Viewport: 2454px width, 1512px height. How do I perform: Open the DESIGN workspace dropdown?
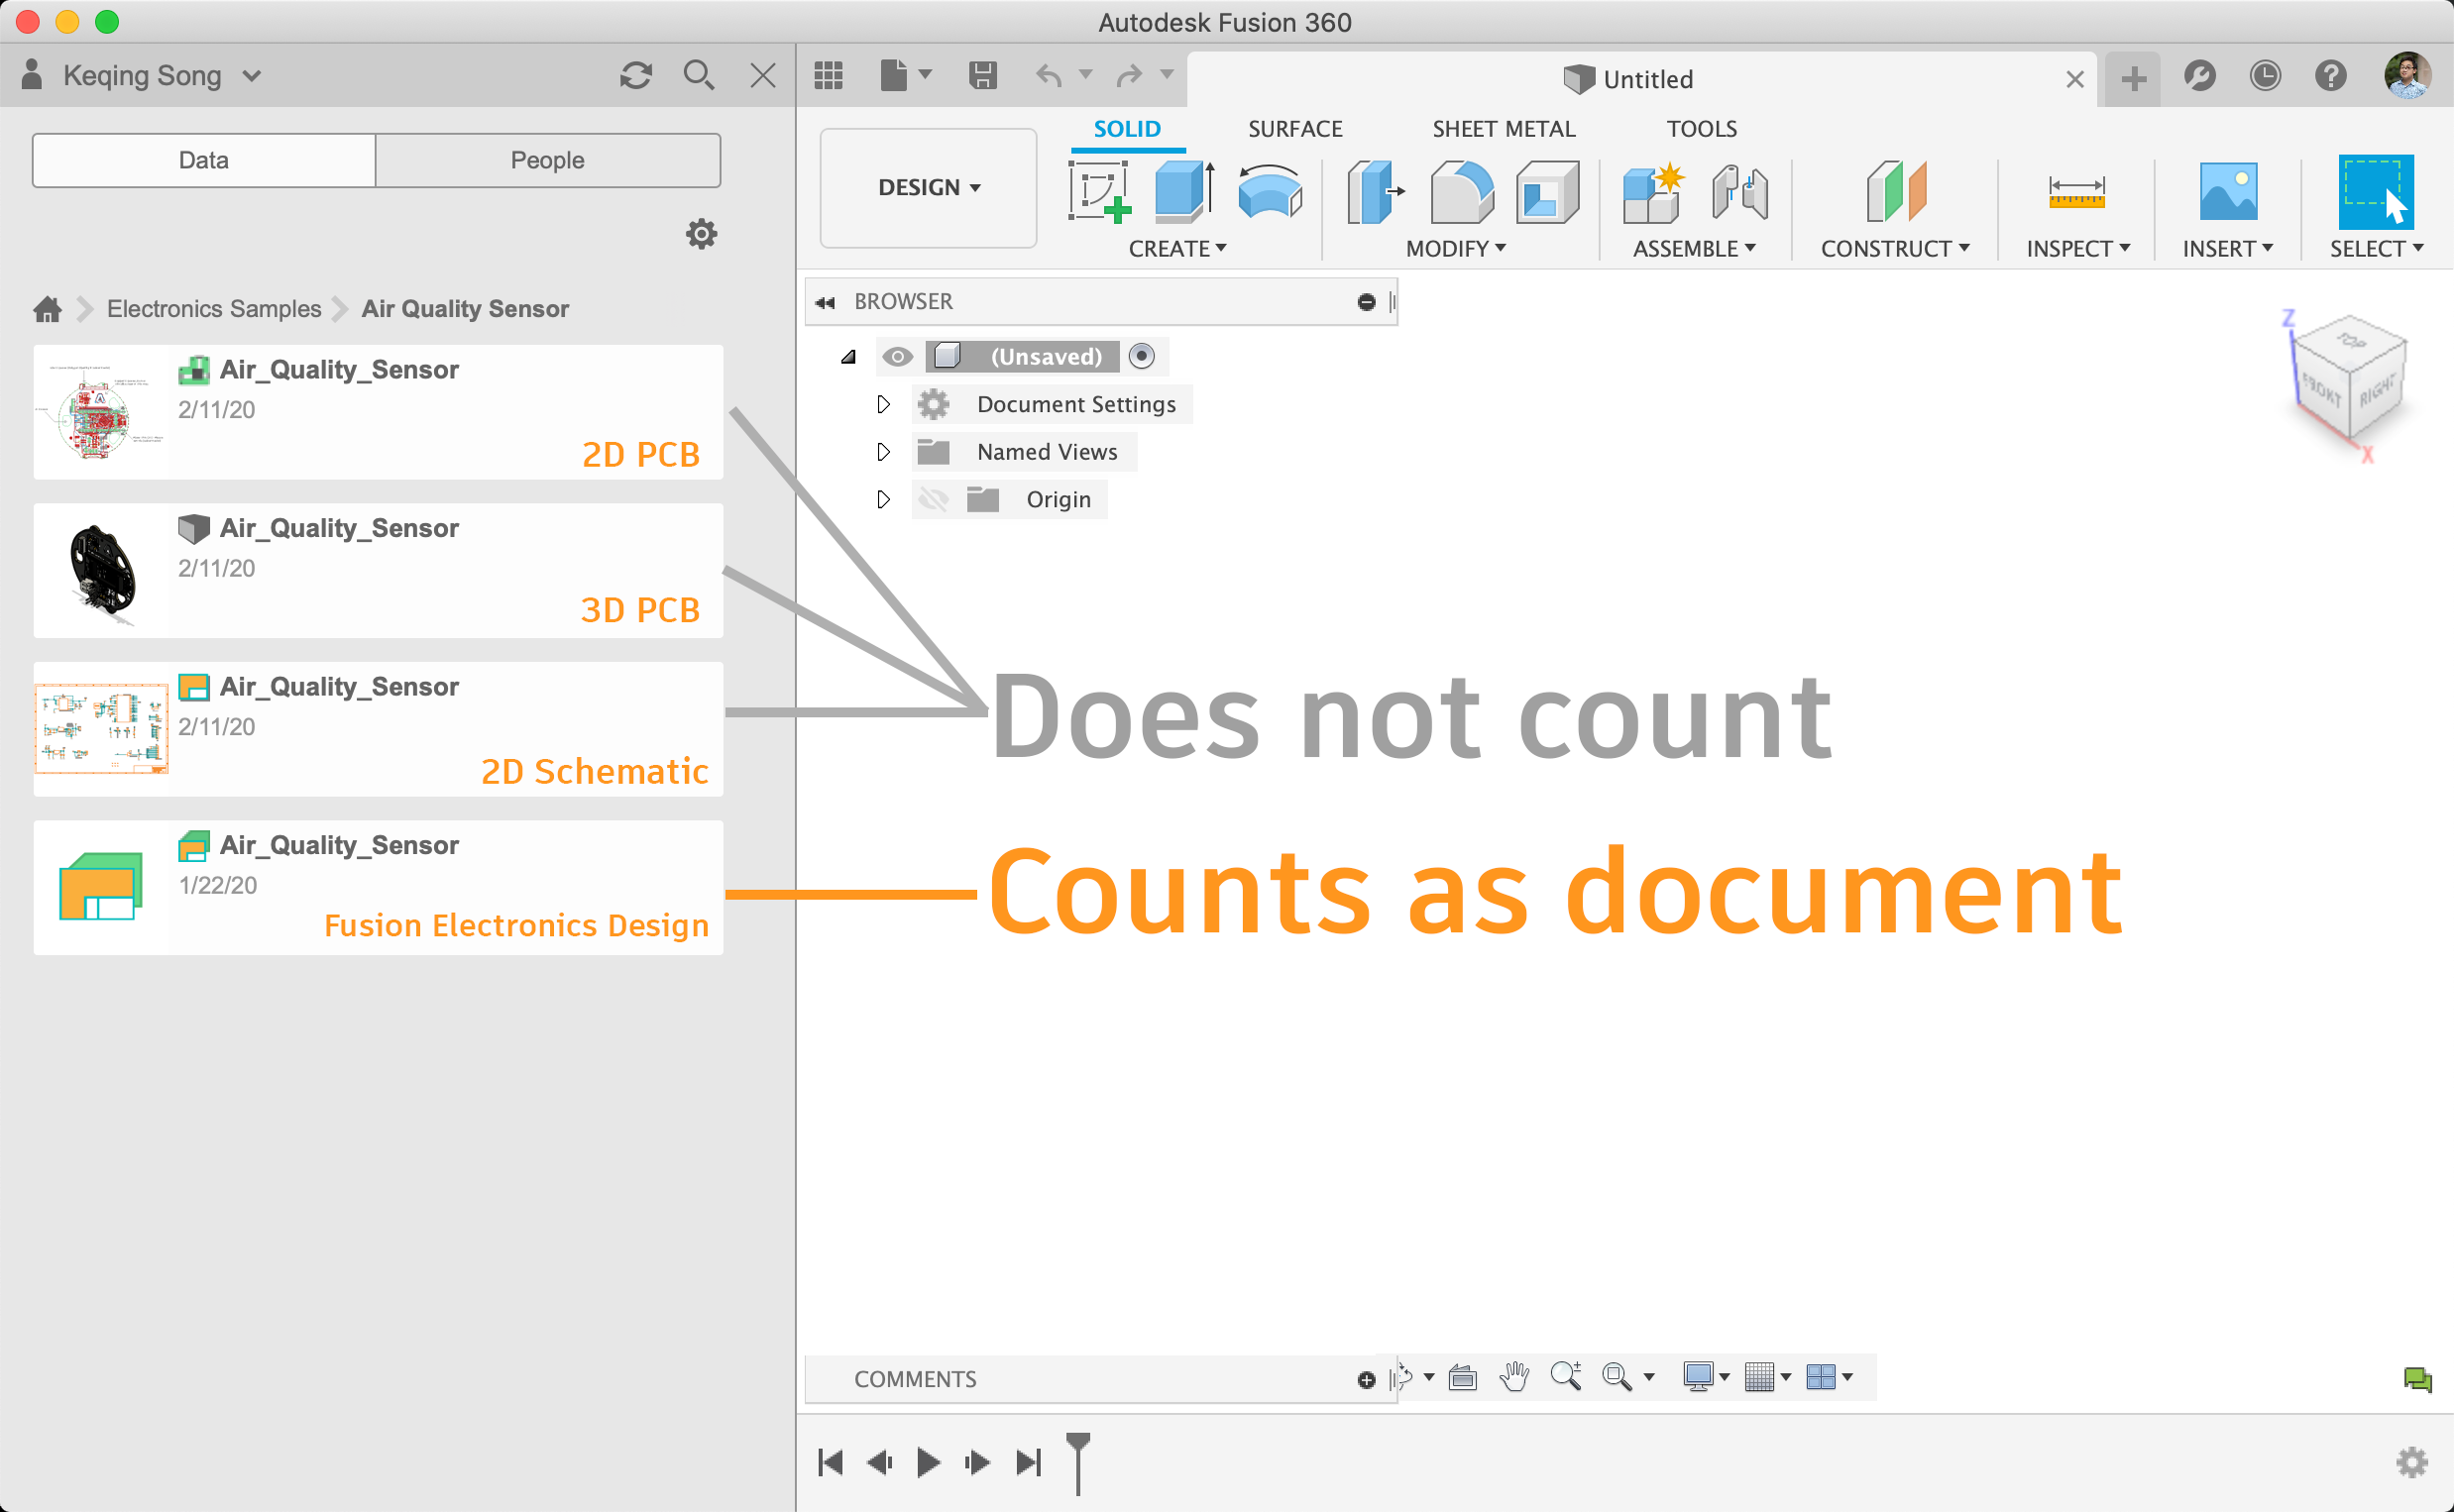pyautogui.click(x=928, y=188)
